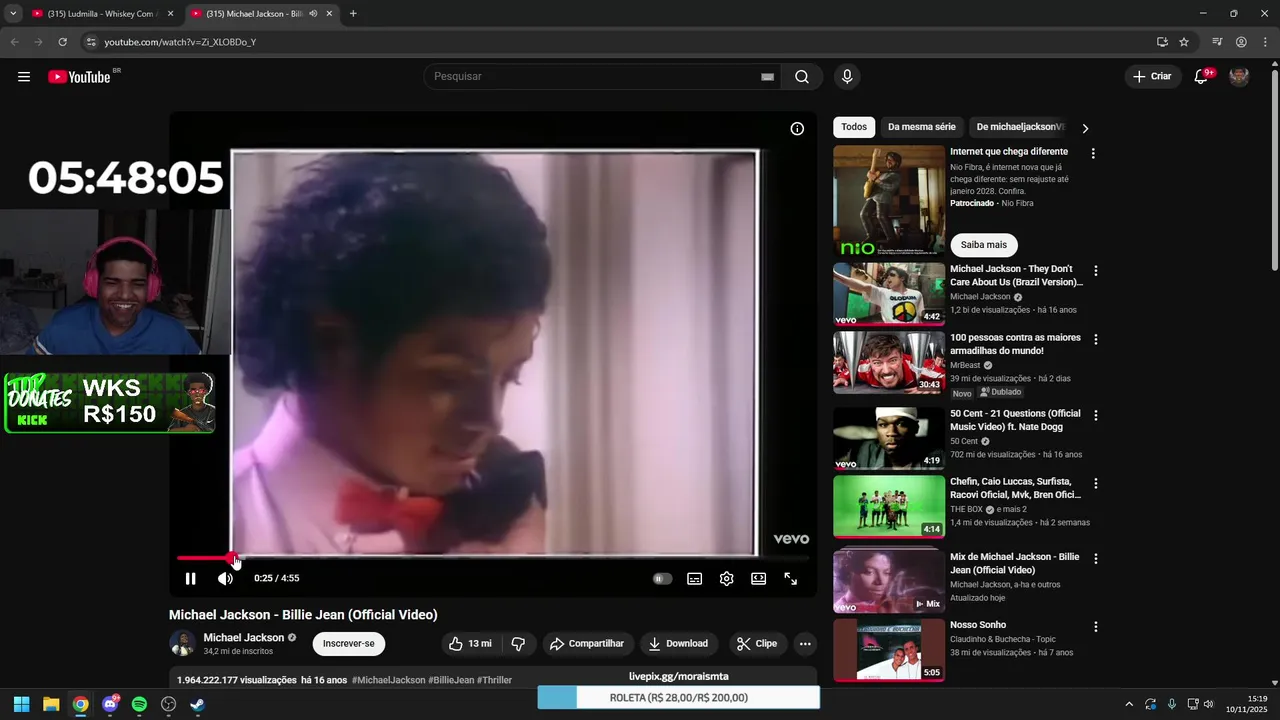Viewport: 1280px width, 720px height.
Task: Click Saiba mais on Nio ad
Action: 984,245
